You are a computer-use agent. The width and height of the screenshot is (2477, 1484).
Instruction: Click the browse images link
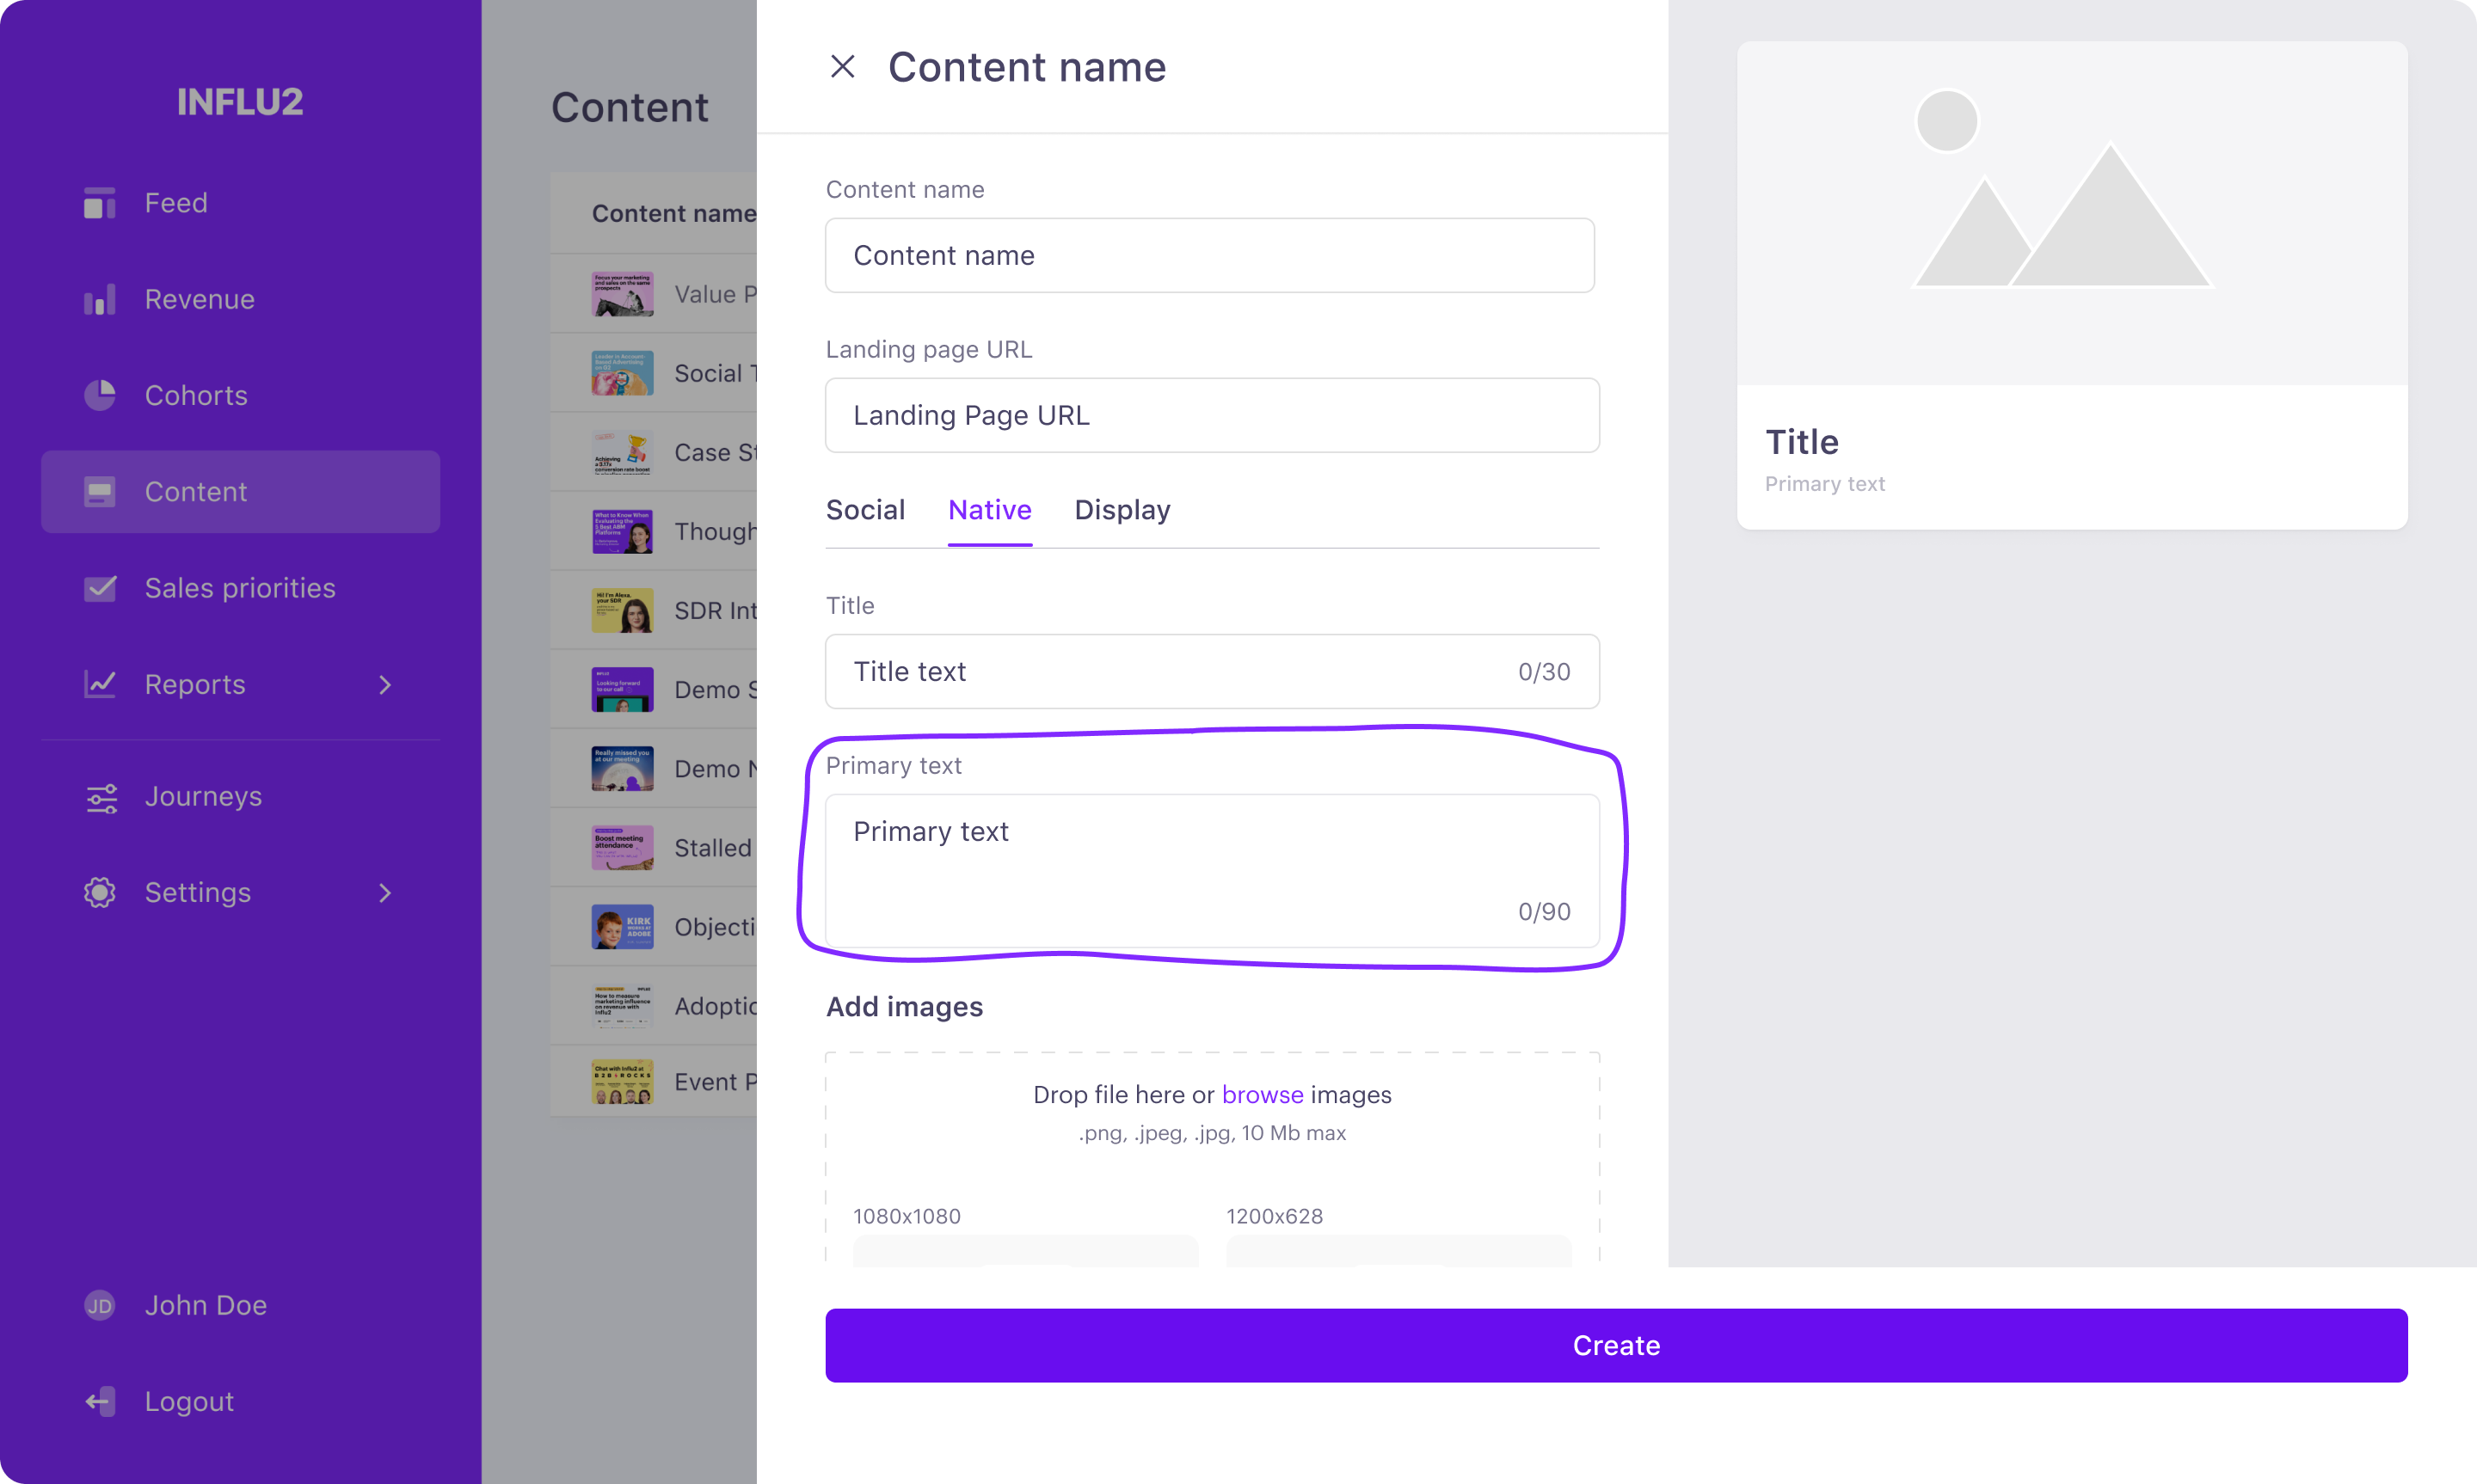[x=1262, y=1095]
